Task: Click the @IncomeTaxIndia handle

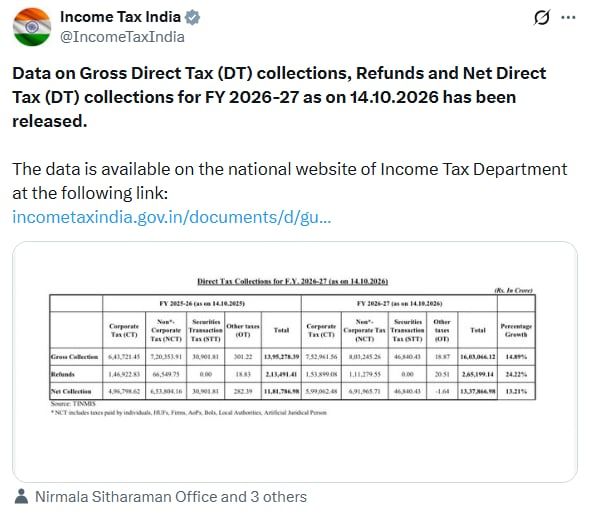Action: coord(122,37)
